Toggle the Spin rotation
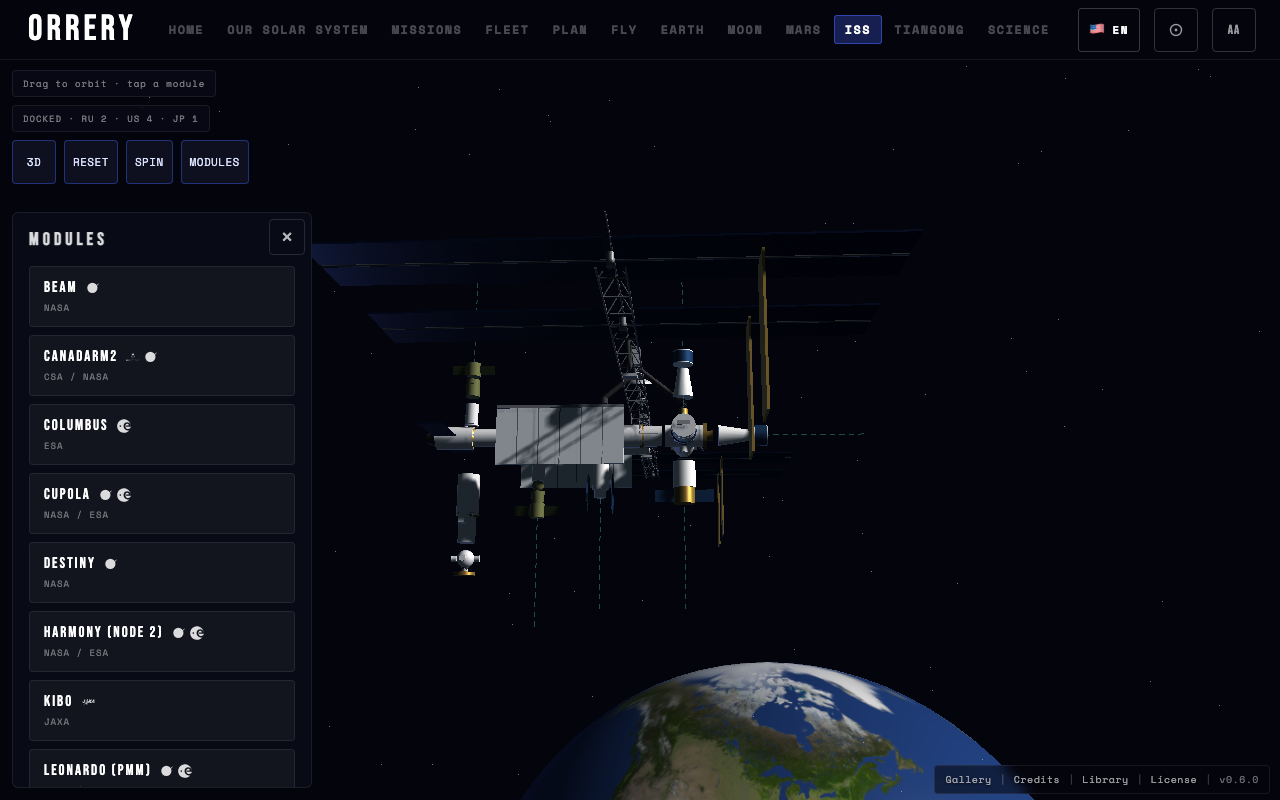The image size is (1280, 800). click(x=149, y=162)
